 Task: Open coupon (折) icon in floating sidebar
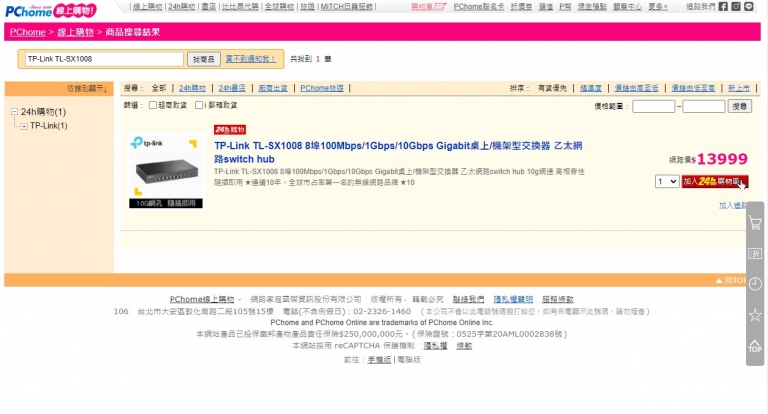(x=755, y=253)
